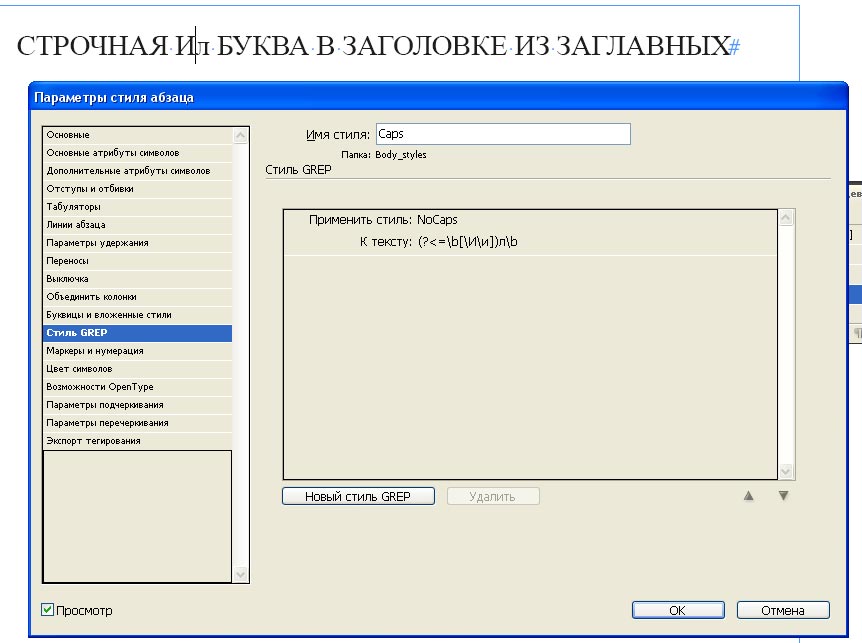
Task: Cancel dialog with Отмена button
Action: [783, 610]
